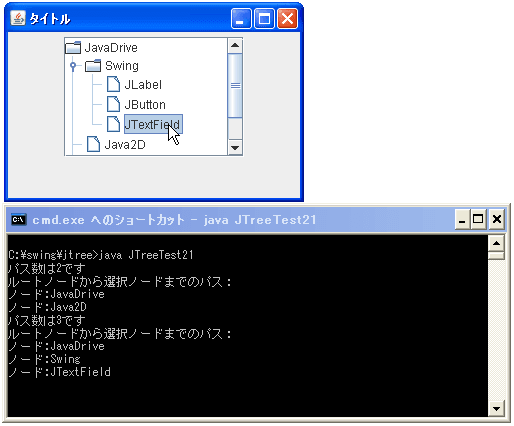Click the console scrollbar down arrow
514x426 pixels.
tap(496, 408)
